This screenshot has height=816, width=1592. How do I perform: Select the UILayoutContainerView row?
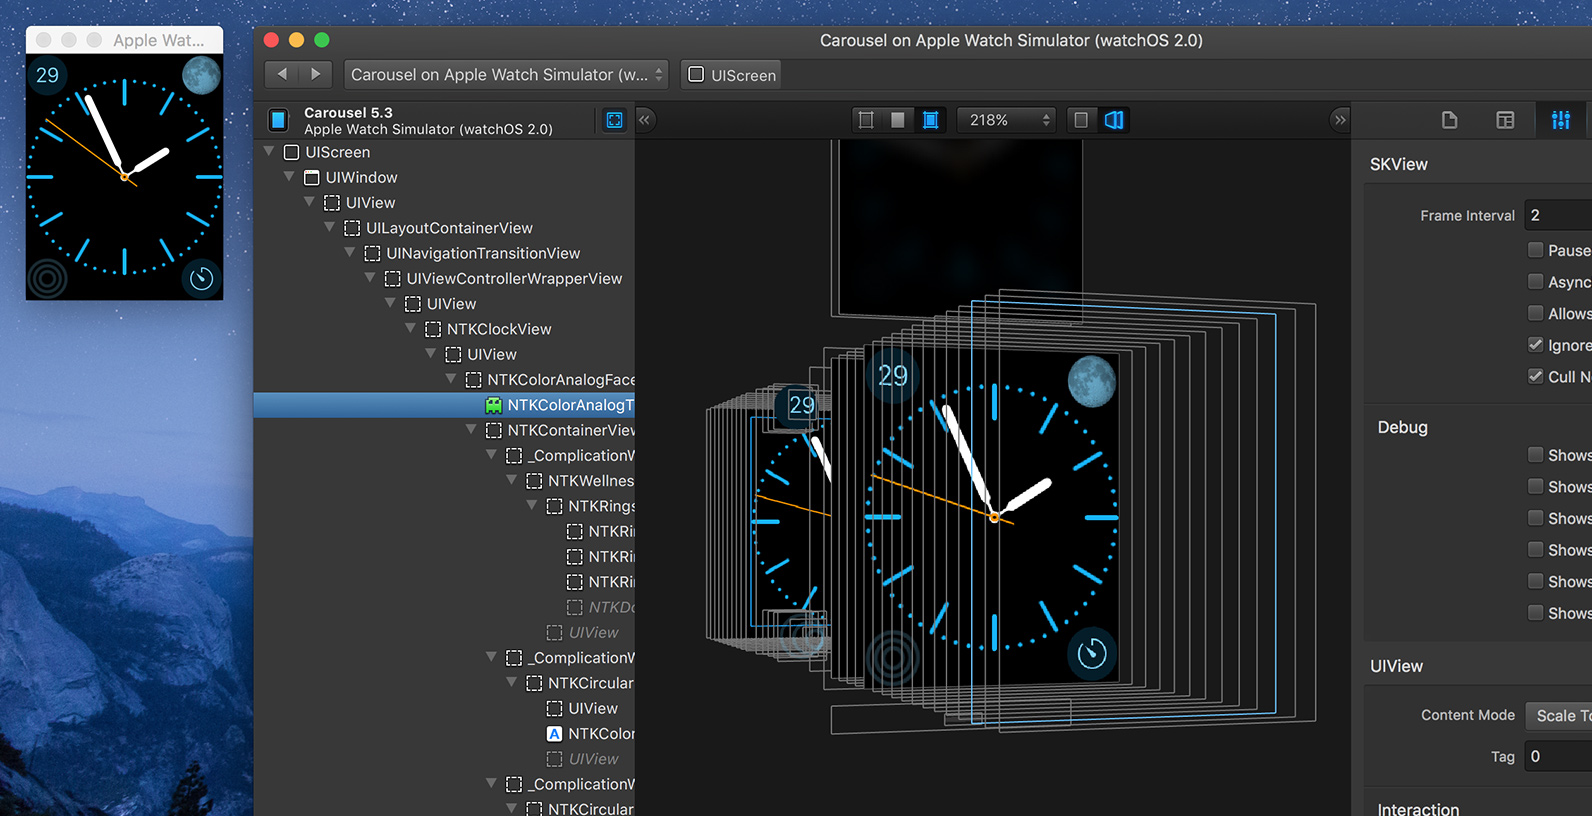click(444, 228)
